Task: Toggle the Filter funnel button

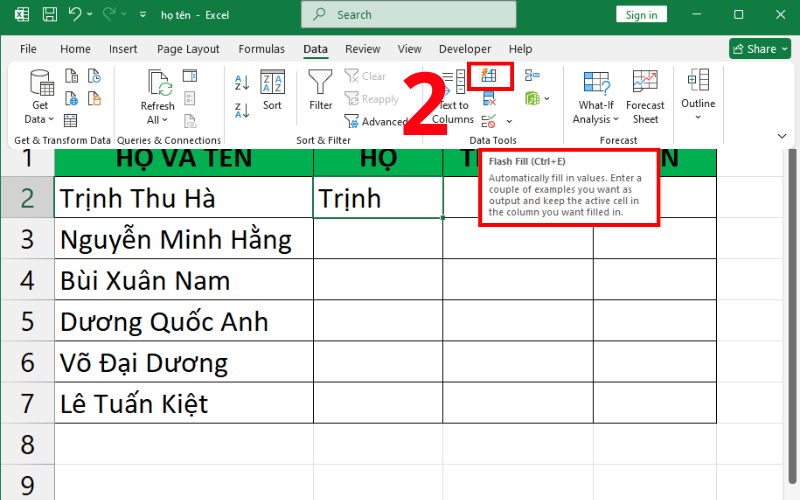Action: click(320, 90)
